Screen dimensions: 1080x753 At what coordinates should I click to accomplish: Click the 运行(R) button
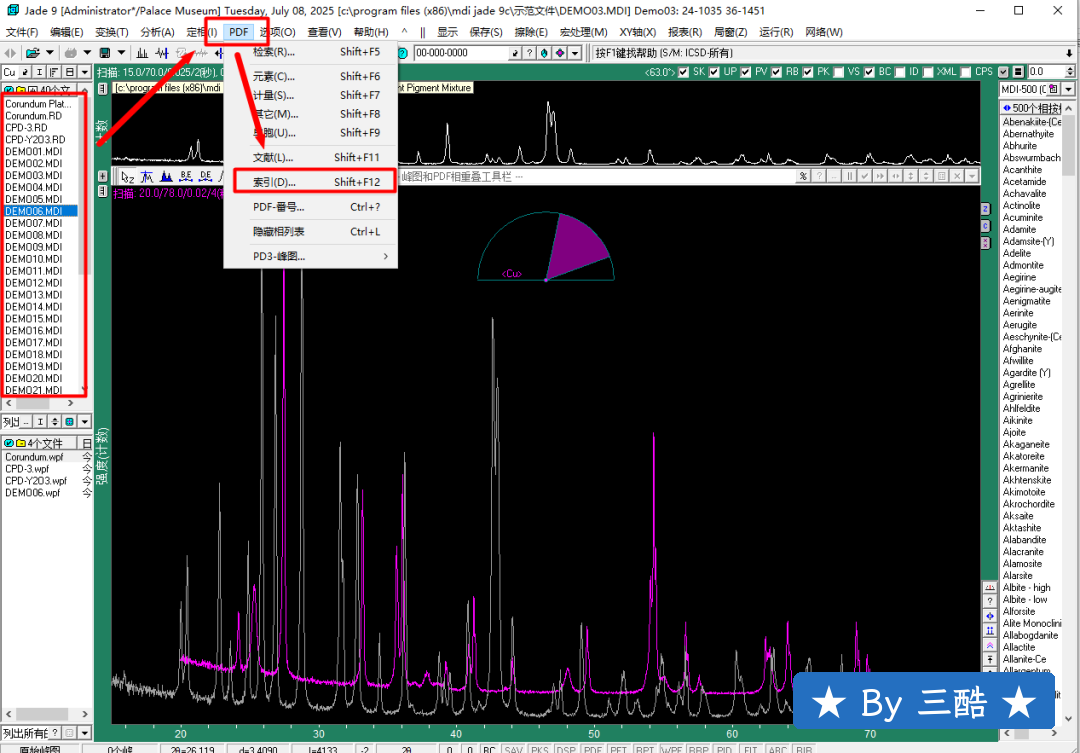click(x=776, y=32)
